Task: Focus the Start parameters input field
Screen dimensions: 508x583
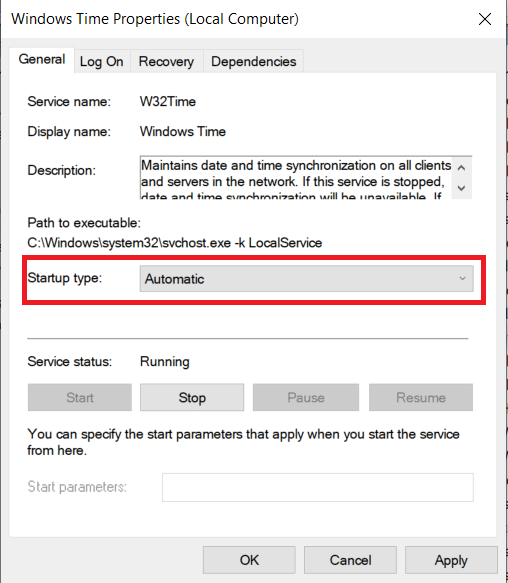Action: coord(318,487)
